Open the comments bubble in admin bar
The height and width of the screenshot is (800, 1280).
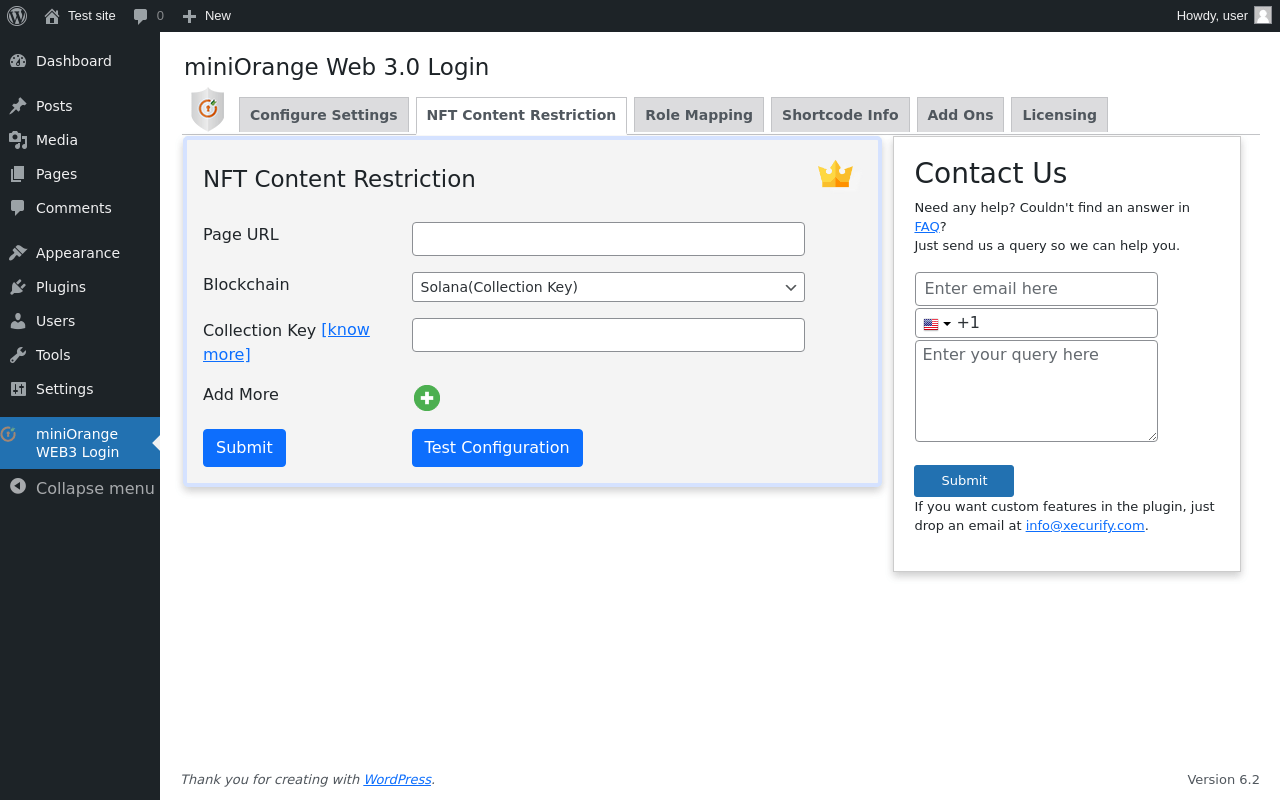148,15
